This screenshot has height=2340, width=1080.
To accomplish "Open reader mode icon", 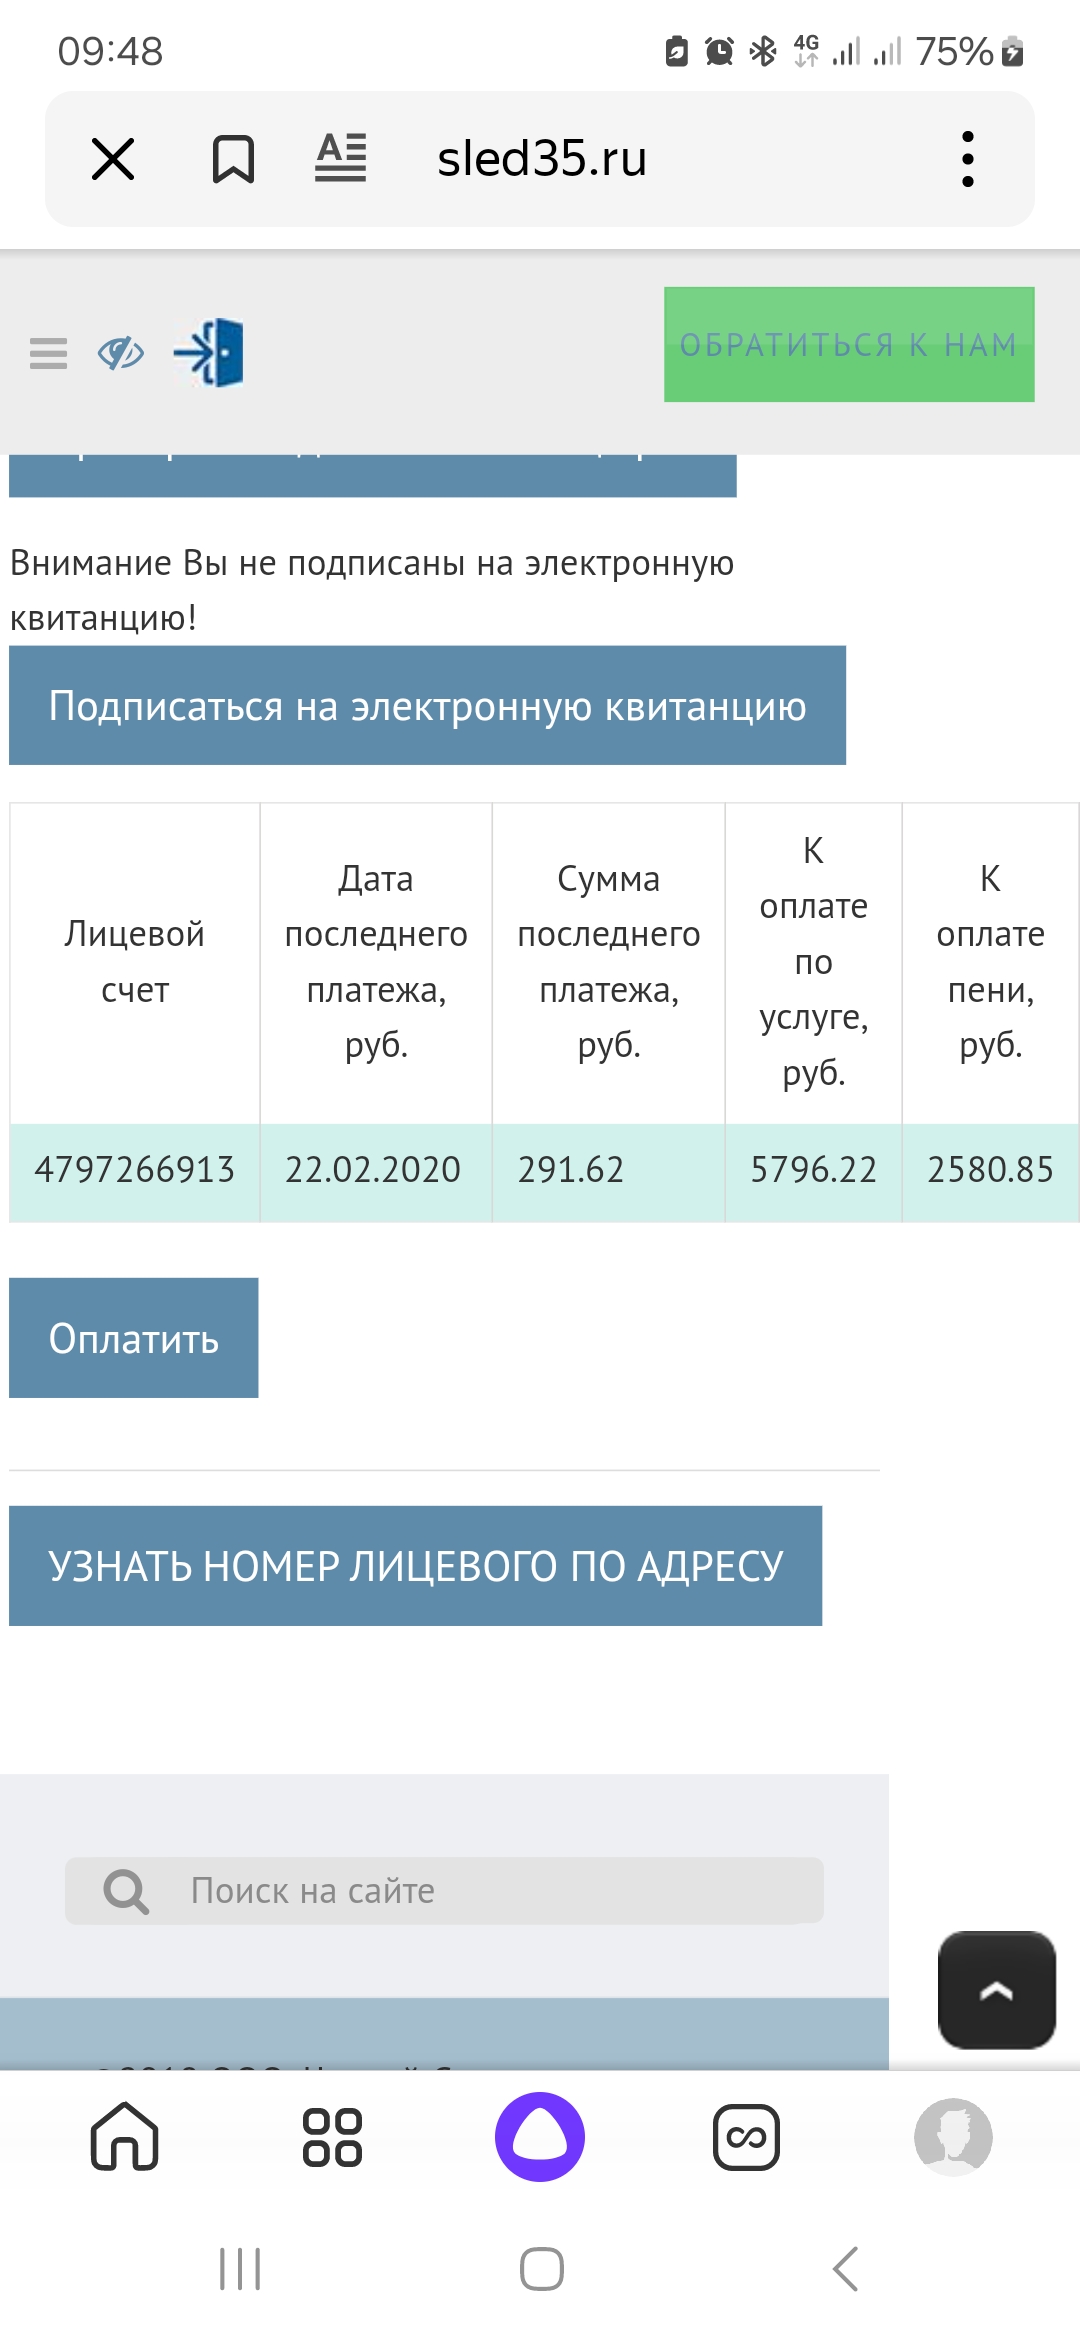I will click(x=341, y=158).
